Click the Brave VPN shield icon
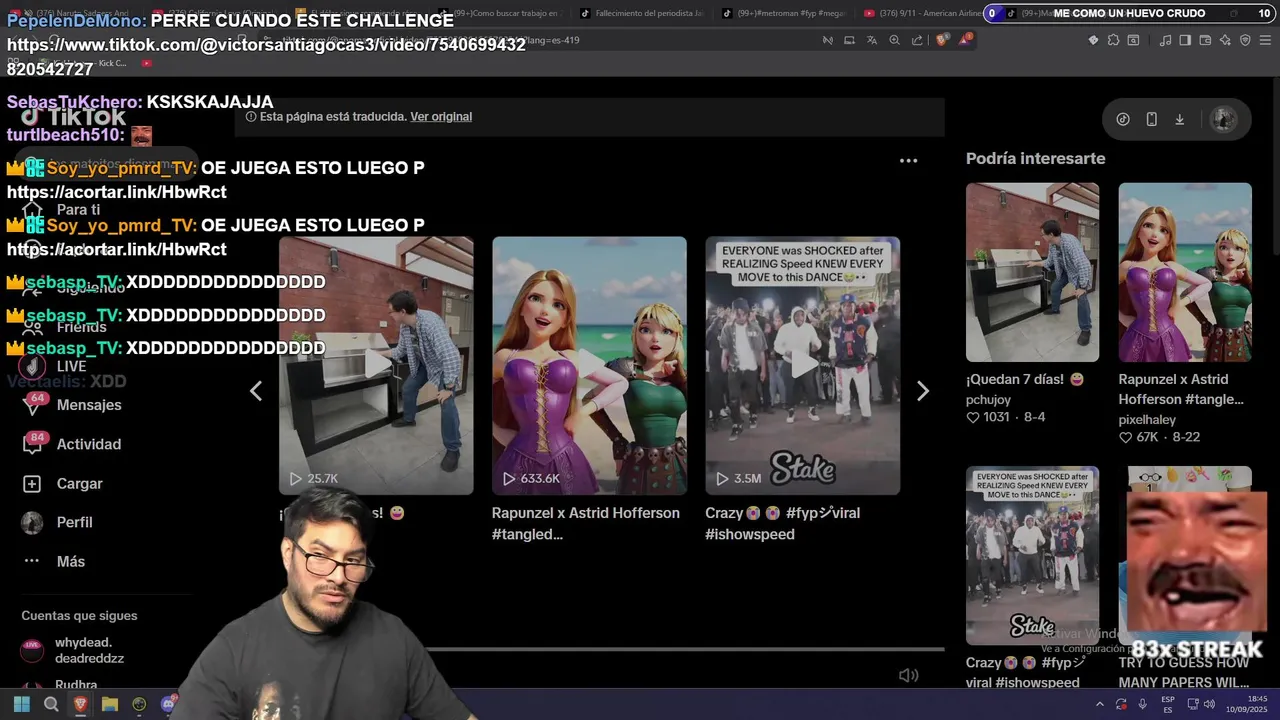The height and width of the screenshot is (720, 1280). pos(1245,40)
